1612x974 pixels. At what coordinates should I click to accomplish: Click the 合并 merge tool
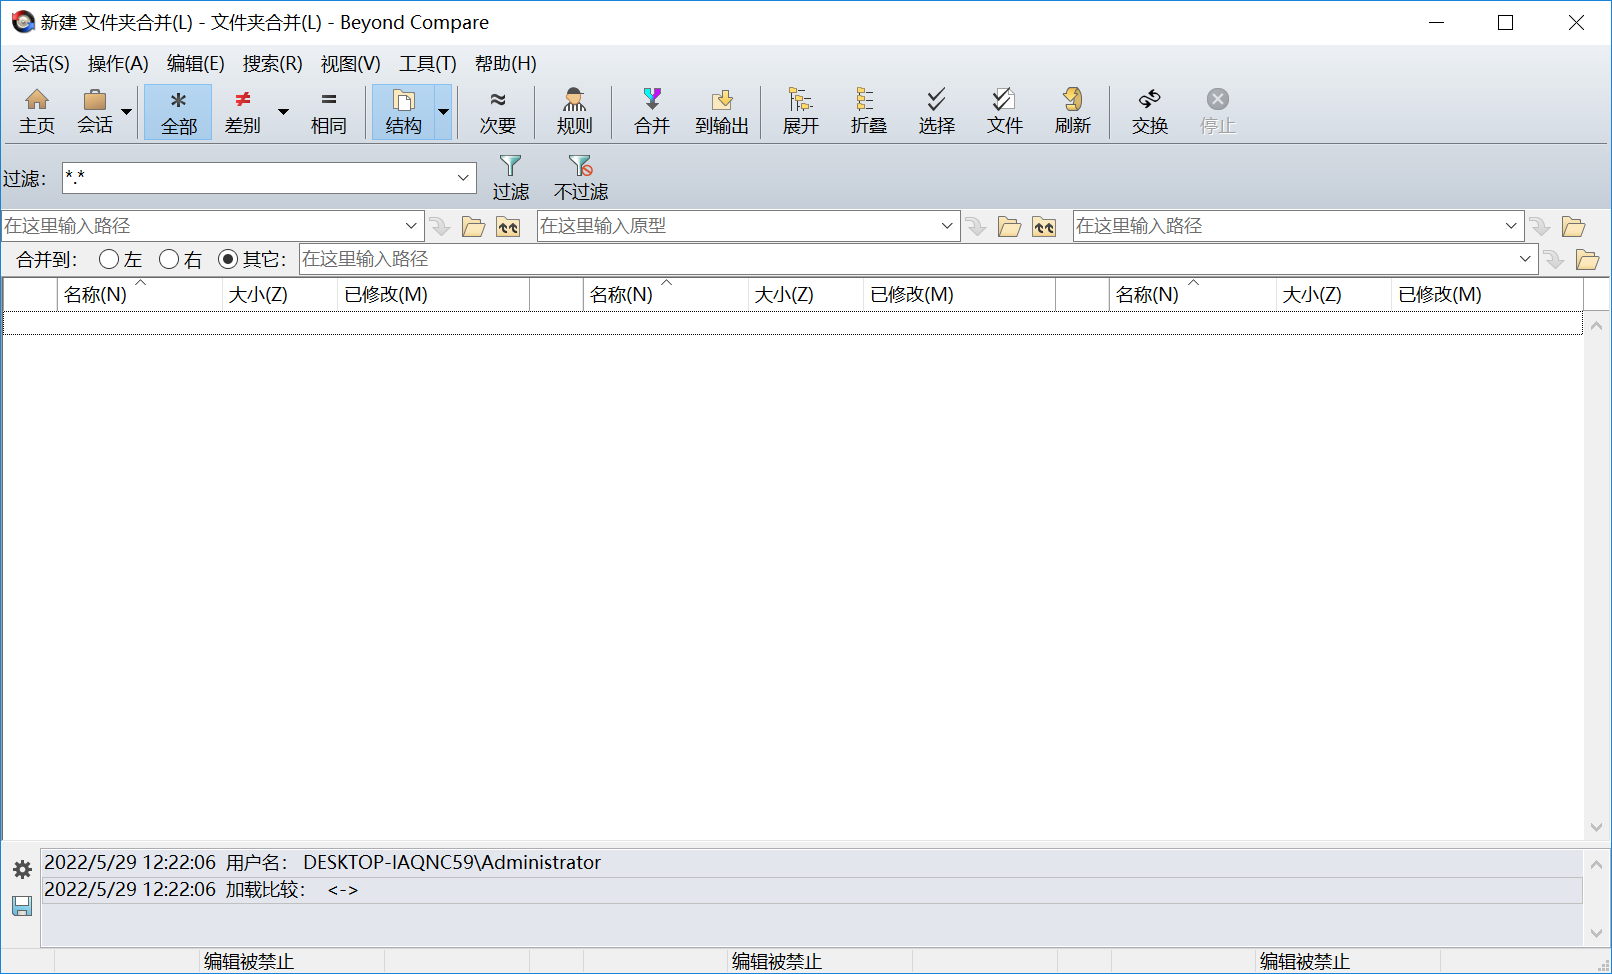tap(651, 111)
